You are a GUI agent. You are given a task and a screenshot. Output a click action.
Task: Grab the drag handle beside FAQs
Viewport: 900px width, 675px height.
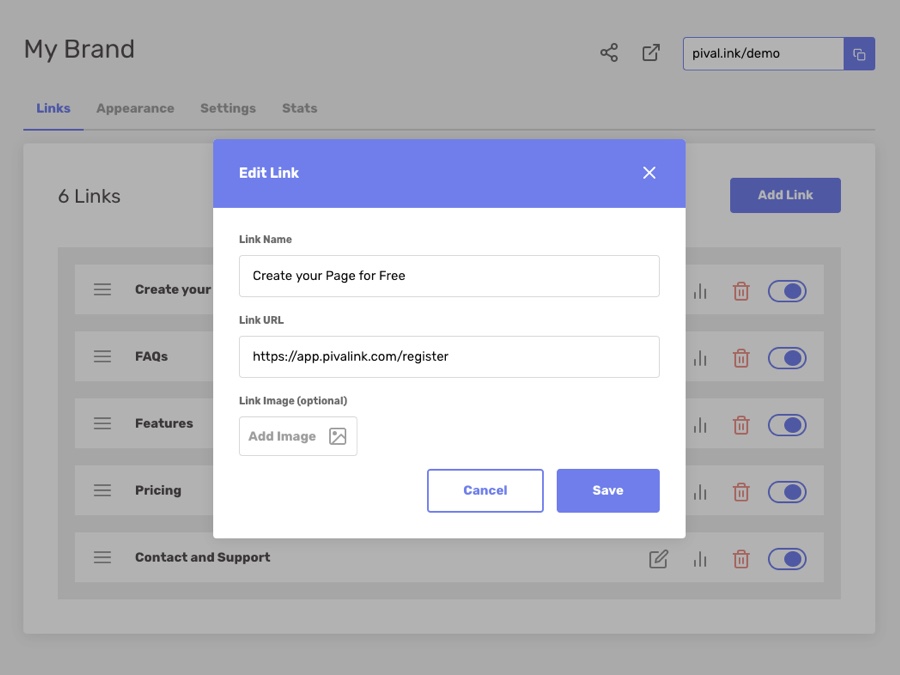click(102, 356)
